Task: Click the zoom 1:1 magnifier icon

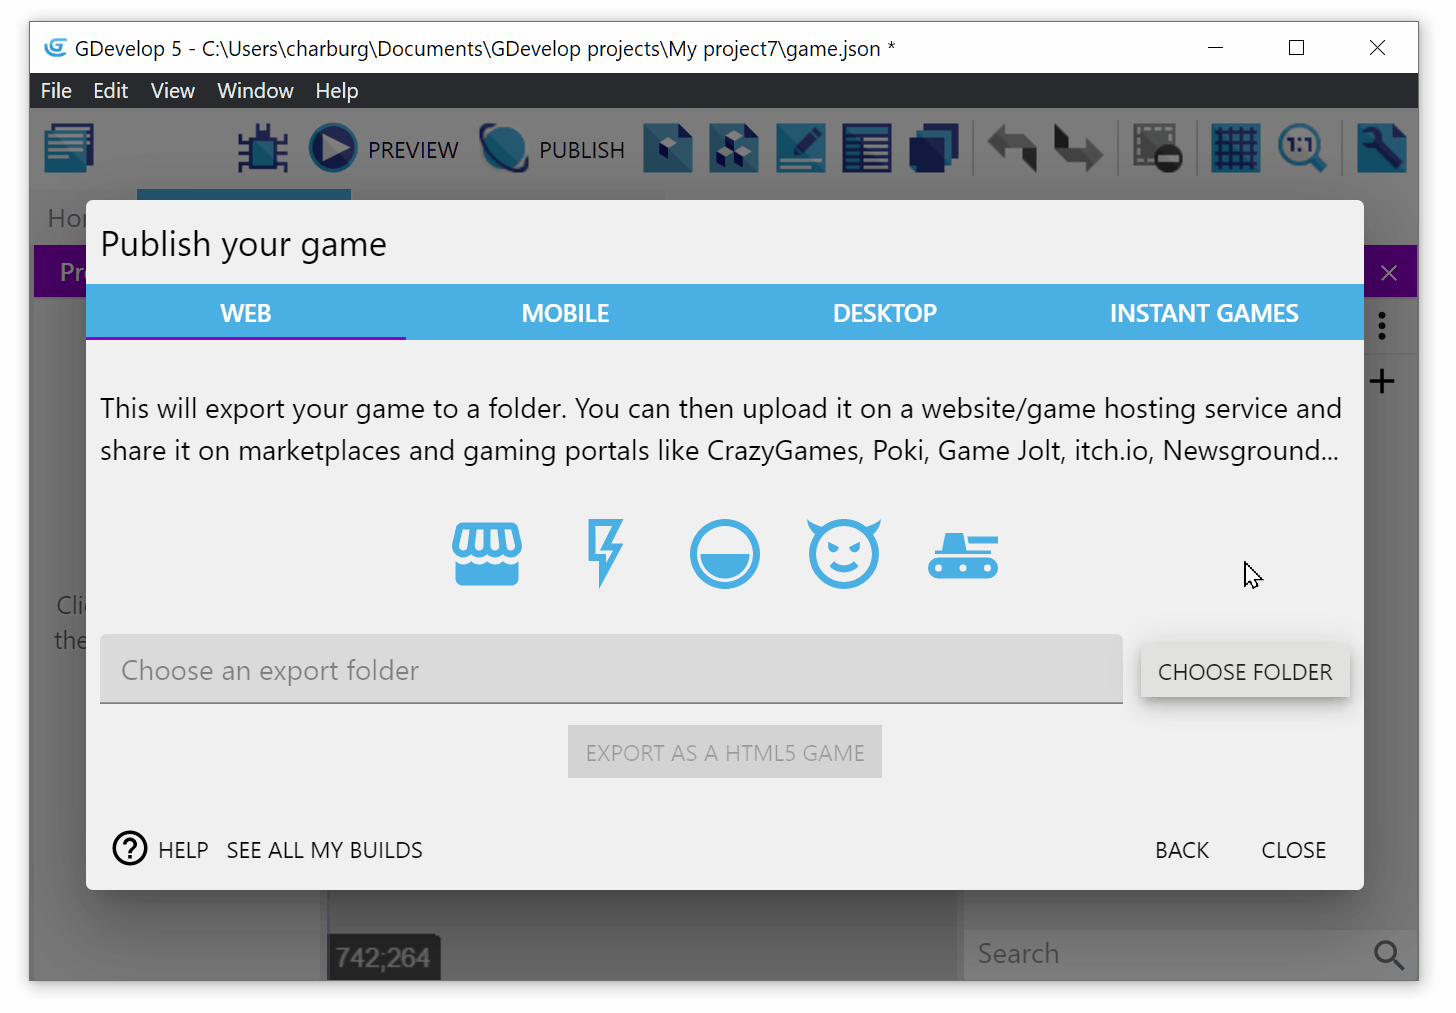Action: tap(1302, 149)
